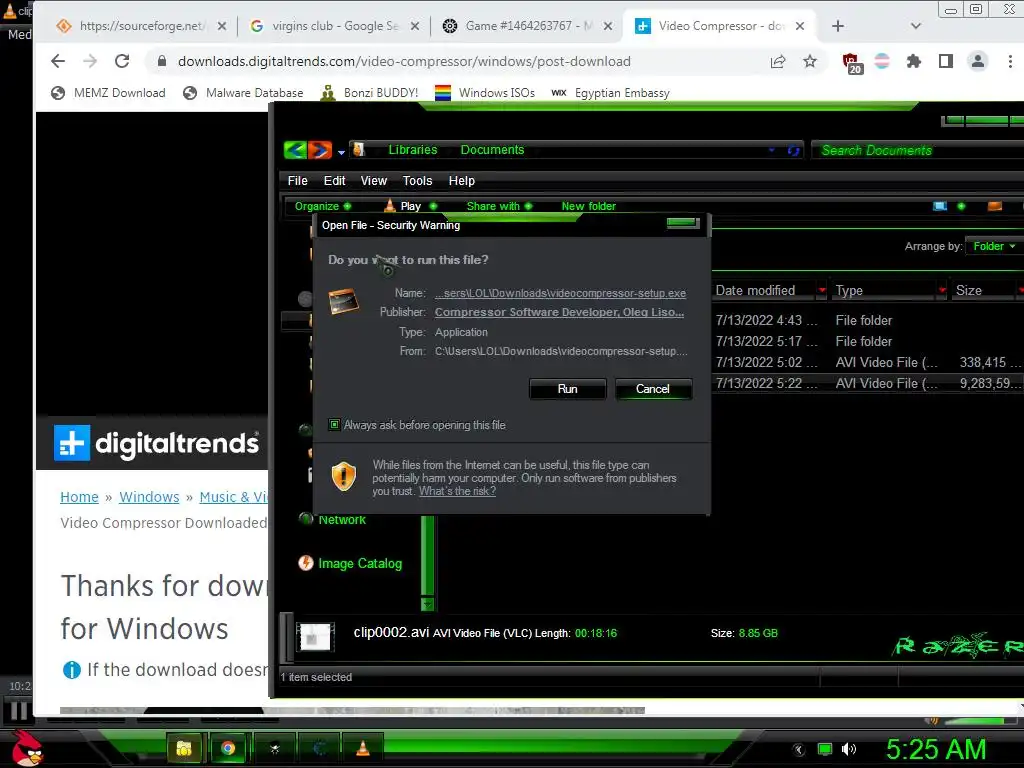The width and height of the screenshot is (1024, 768).
Task: Click the Chrome address bar URL
Action: click(404, 61)
